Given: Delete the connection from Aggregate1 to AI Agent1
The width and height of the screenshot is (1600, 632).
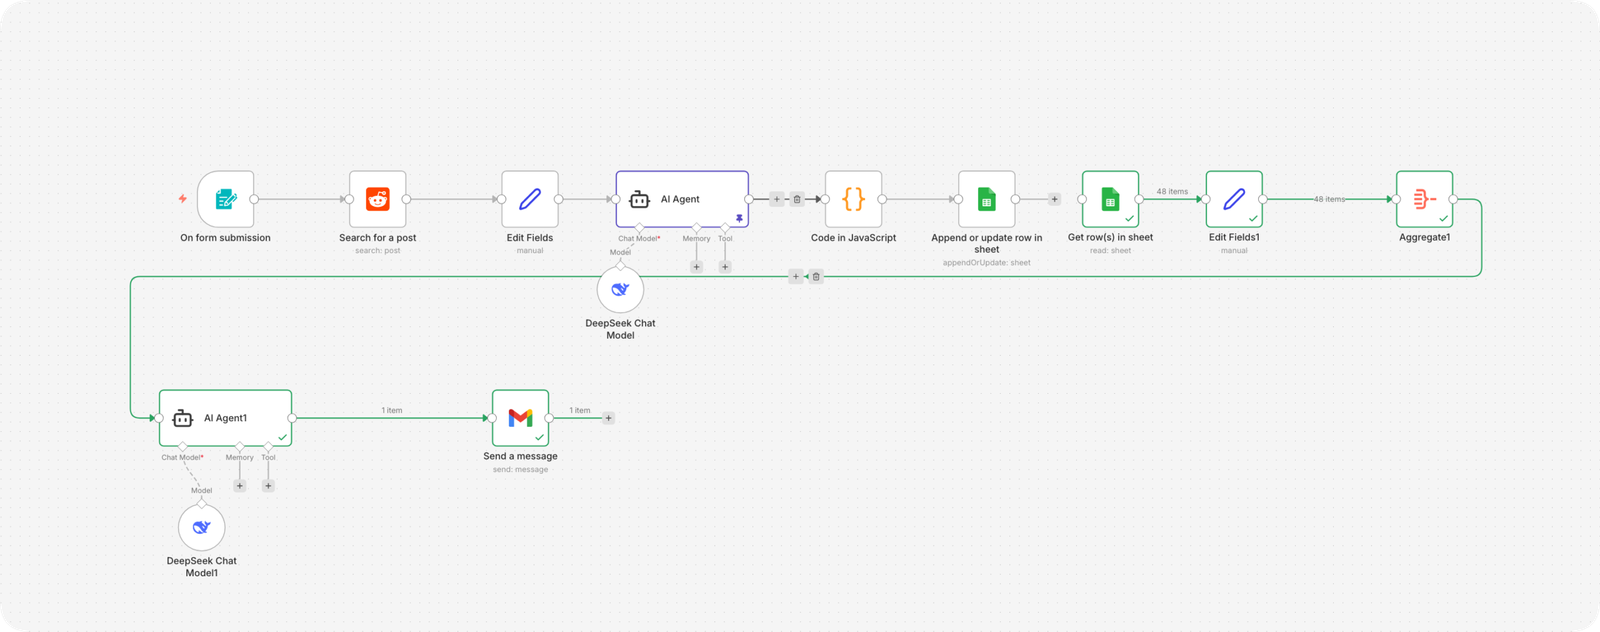Looking at the screenshot, I should click(816, 277).
